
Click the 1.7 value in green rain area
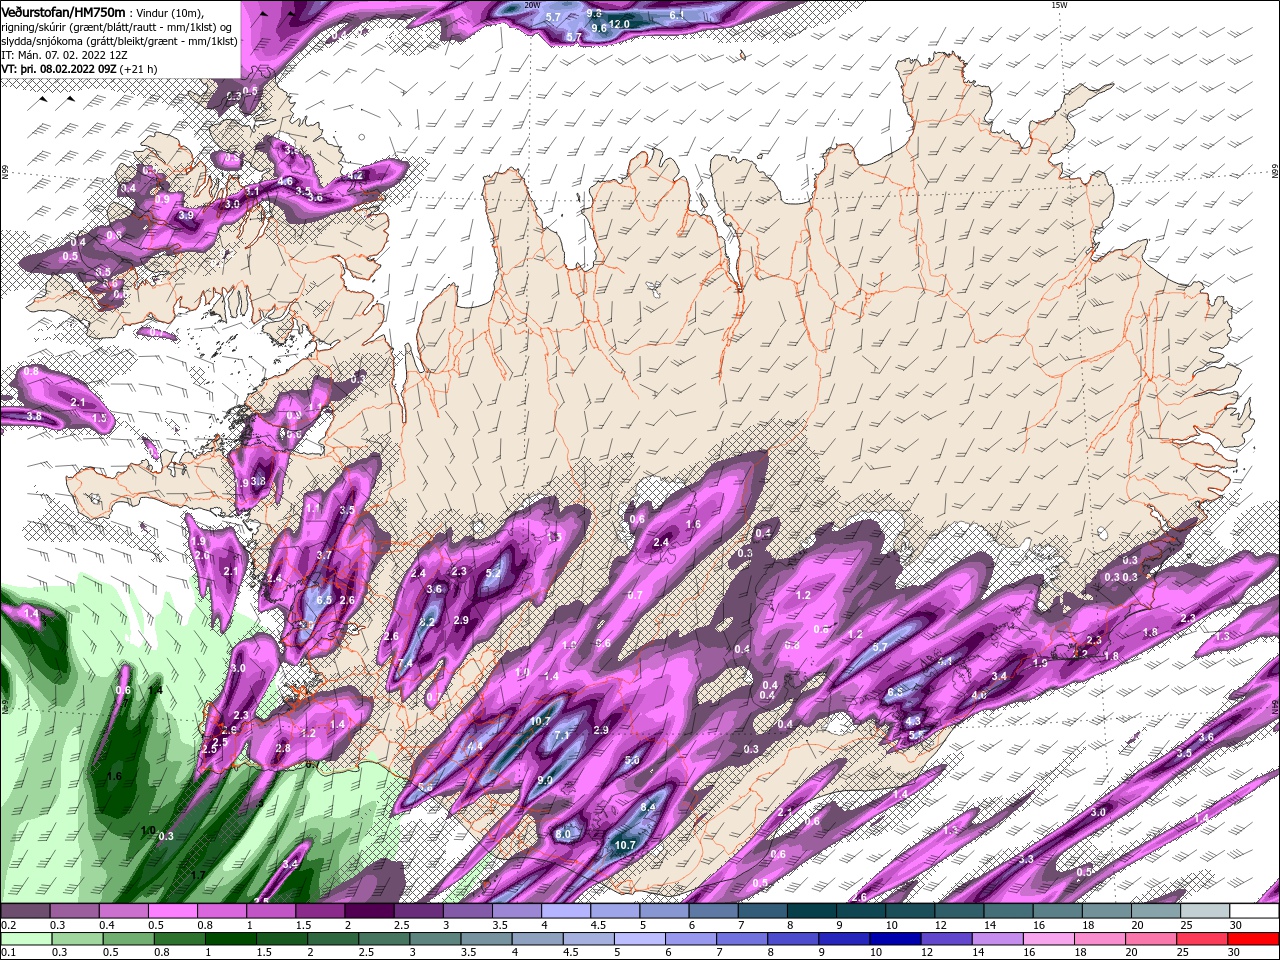pyautogui.click(x=198, y=875)
